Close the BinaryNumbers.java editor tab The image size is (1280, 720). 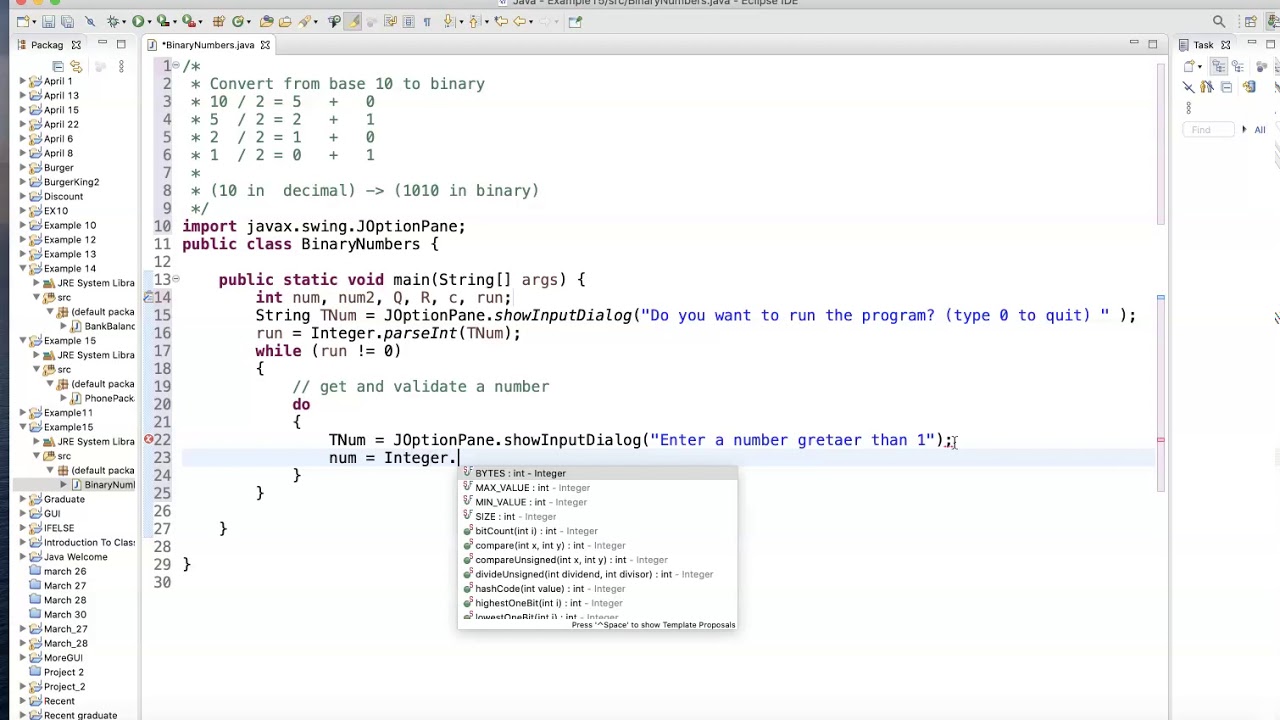[x=265, y=45]
